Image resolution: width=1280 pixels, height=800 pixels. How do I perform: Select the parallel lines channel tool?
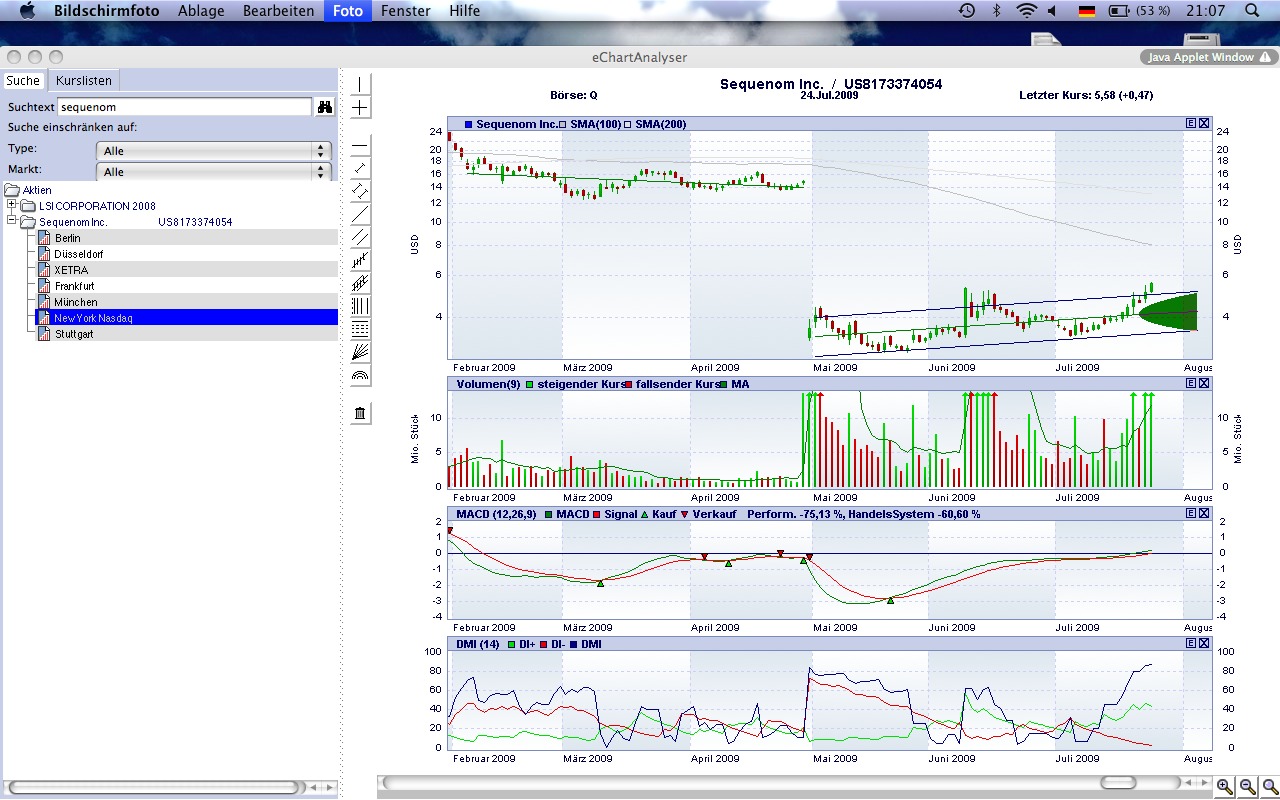pos(360,237)
